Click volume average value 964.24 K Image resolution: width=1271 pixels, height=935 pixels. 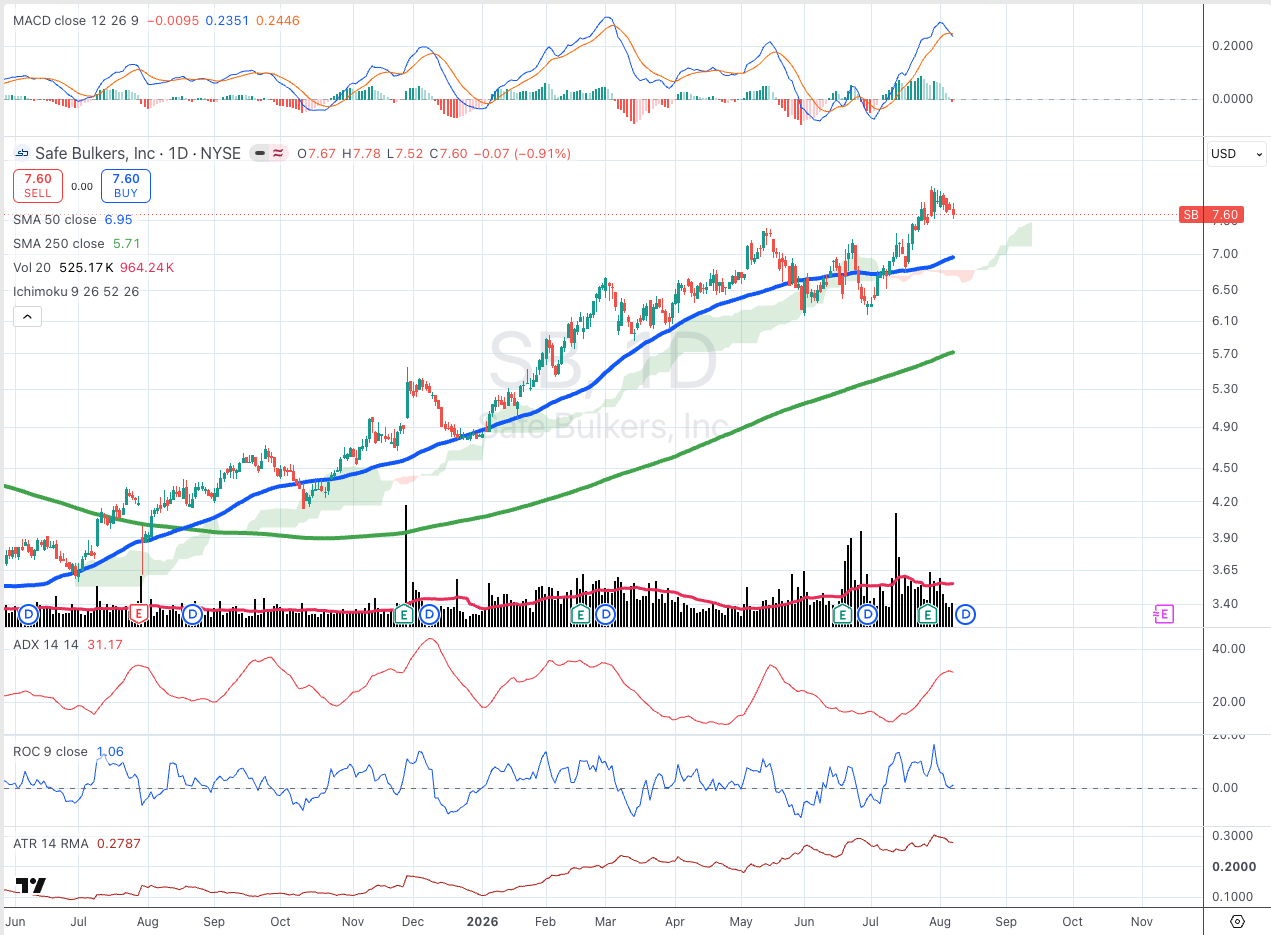tap(147, 267)
